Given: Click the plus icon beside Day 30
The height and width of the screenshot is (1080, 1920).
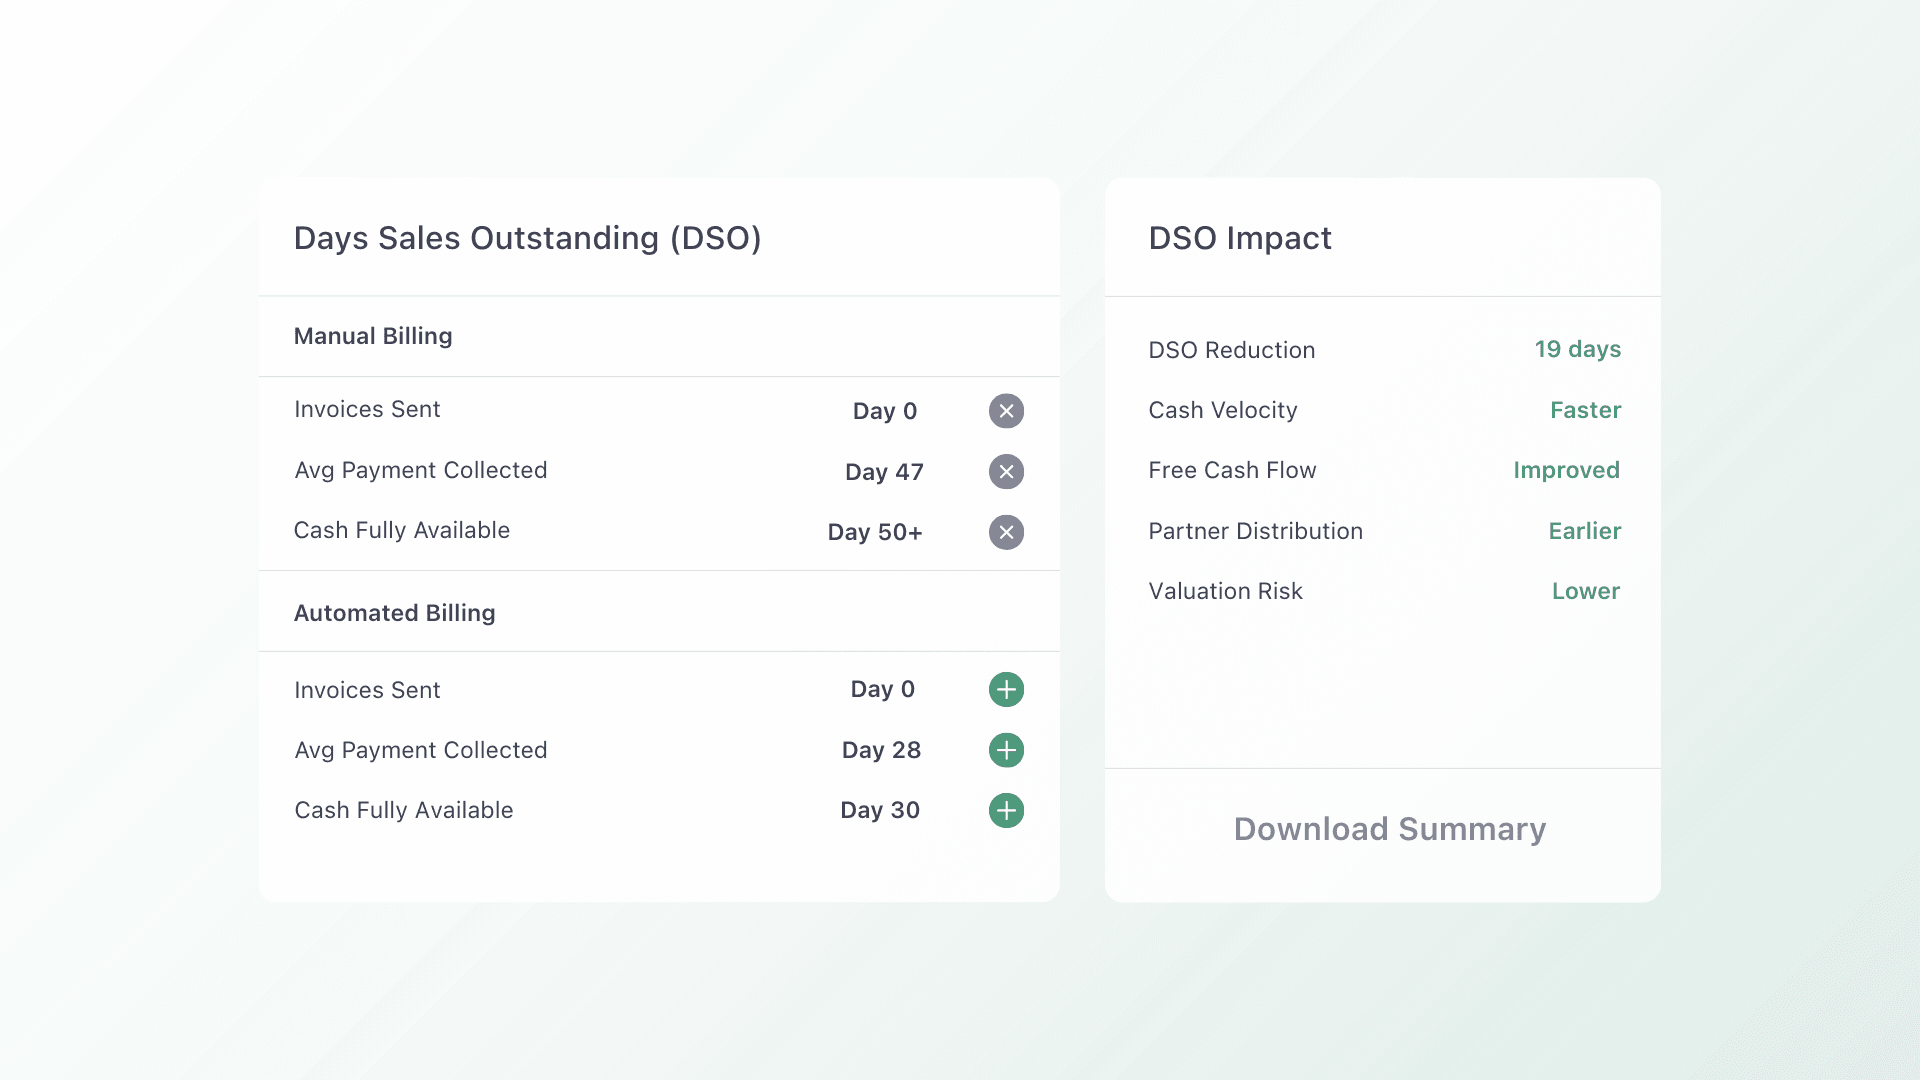Looking at the screenshot, I should click(1006, 810).
